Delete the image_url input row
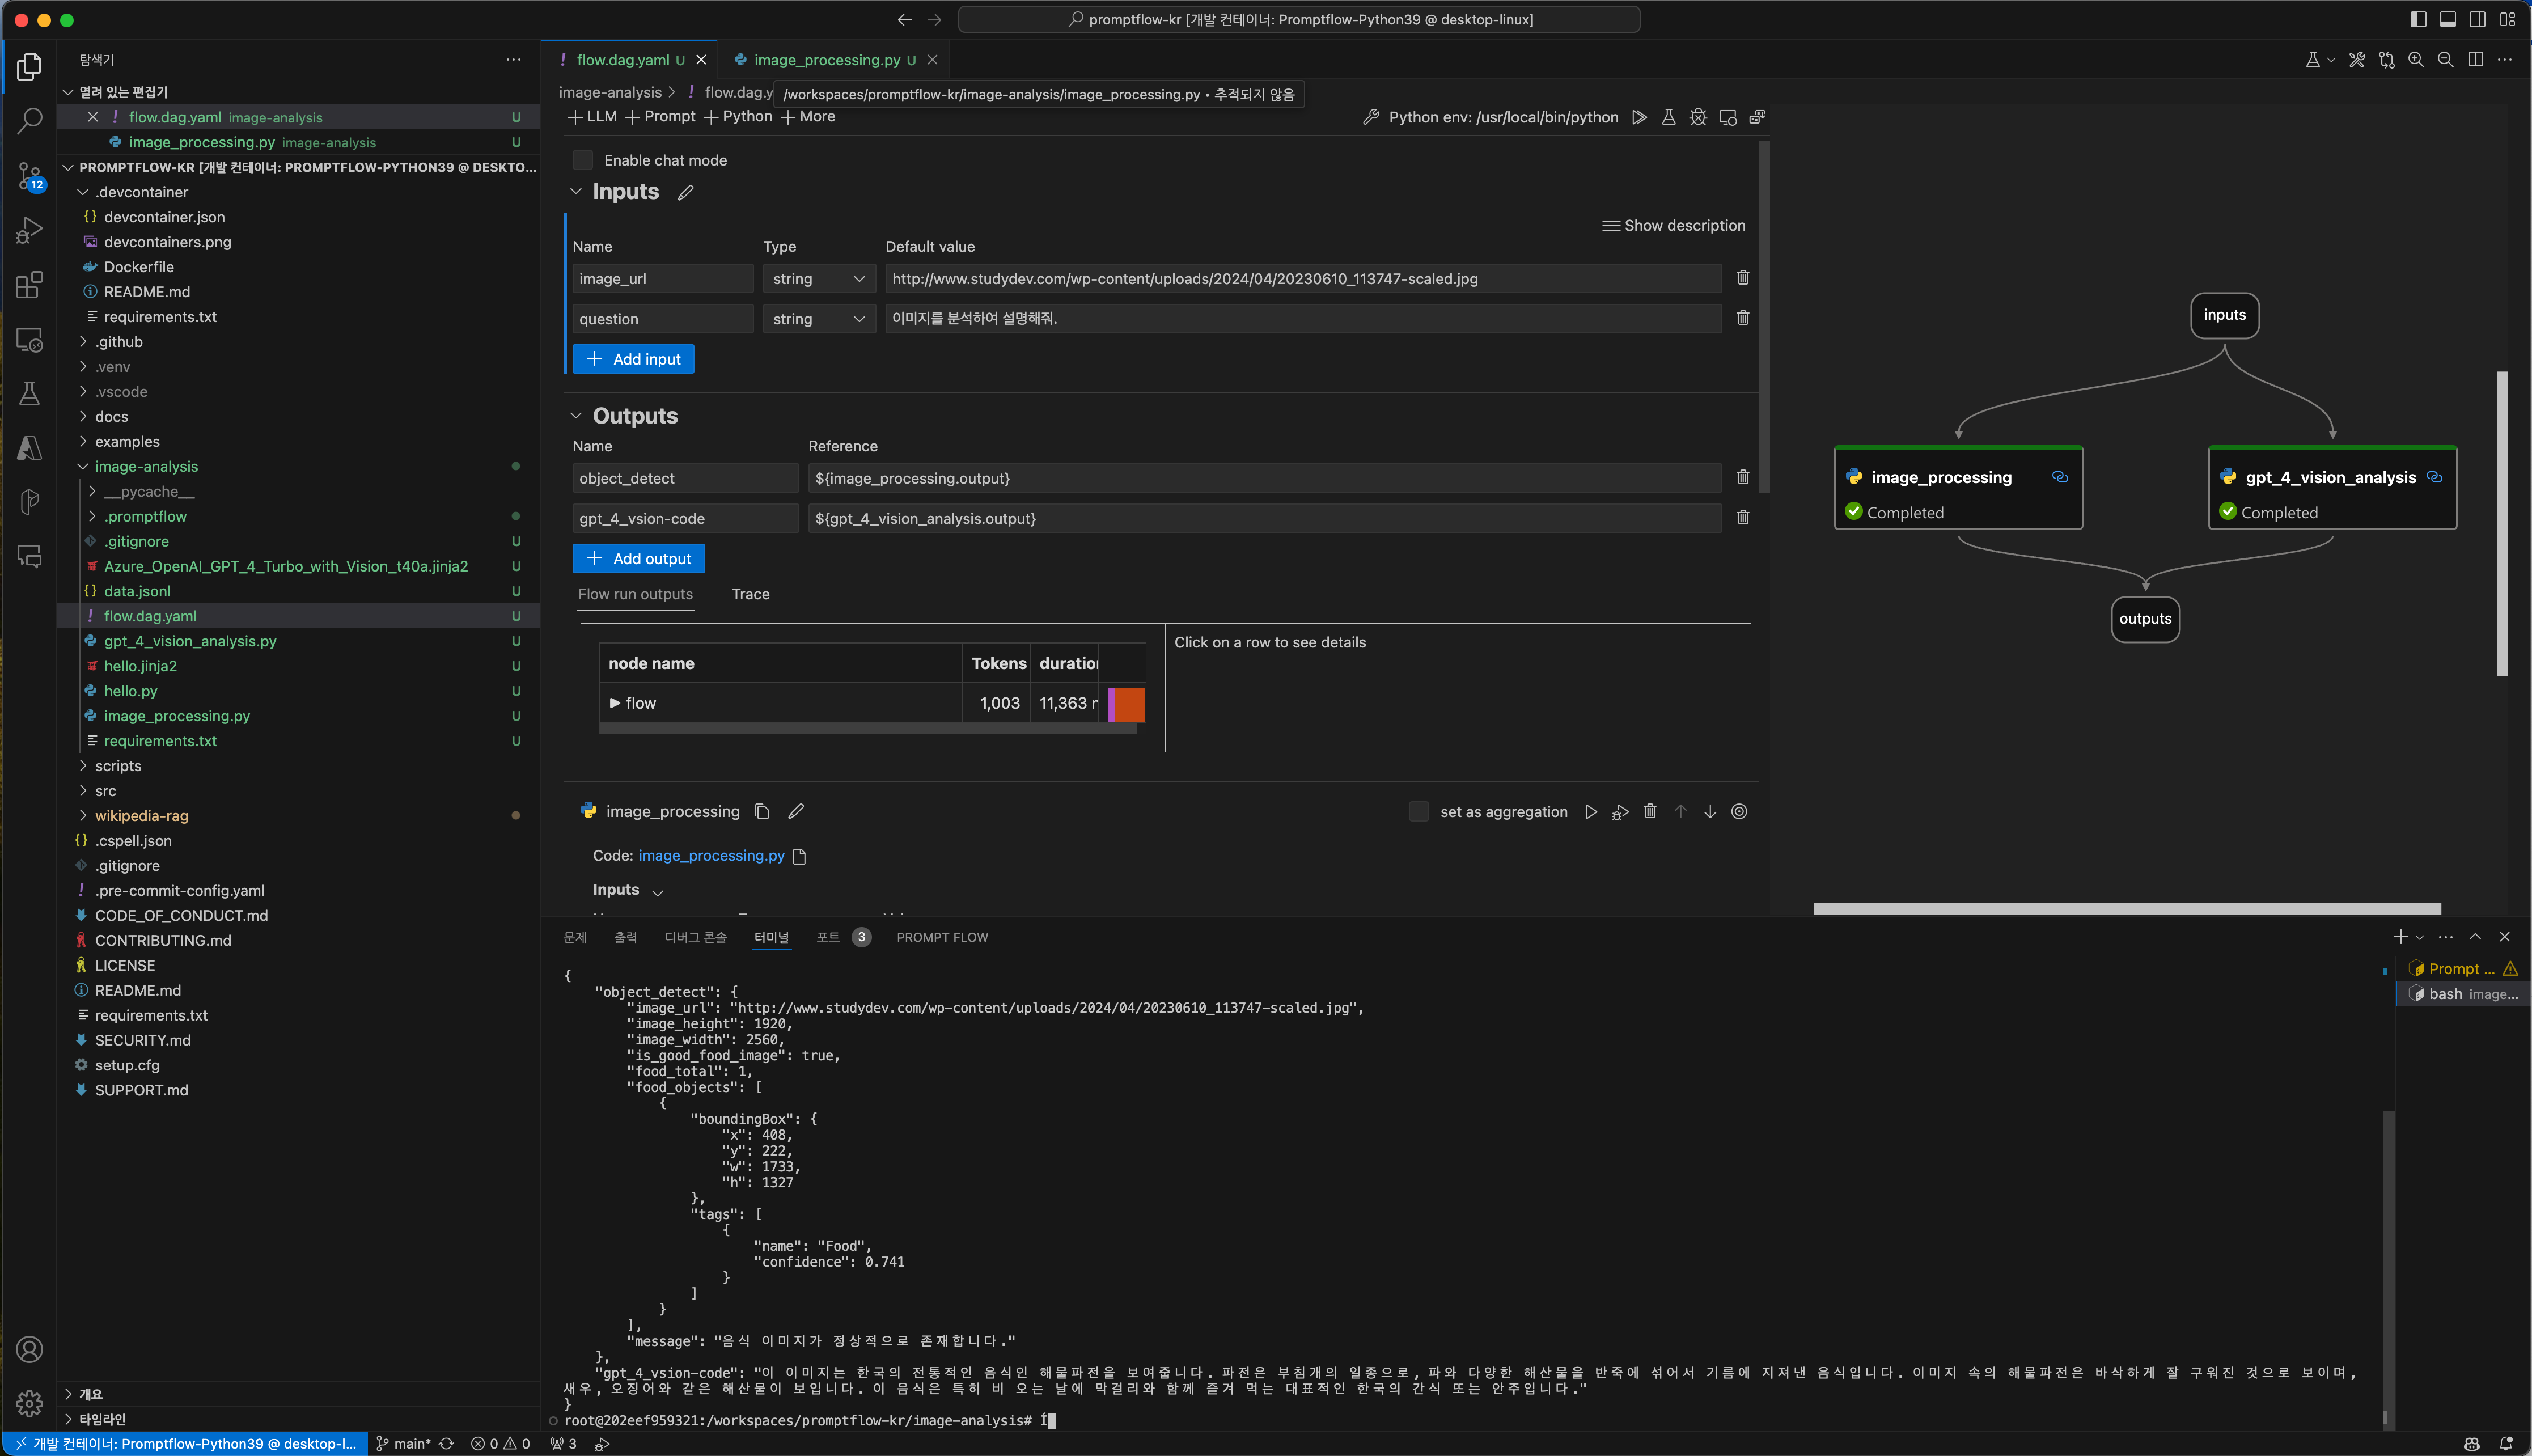 click(x=1743, y=278)
